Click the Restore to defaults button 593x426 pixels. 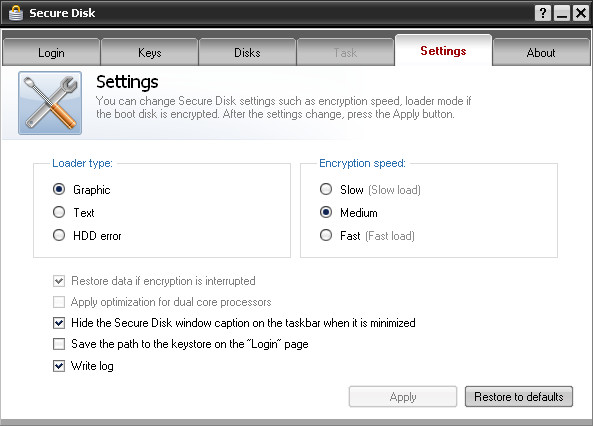(519, 396)
